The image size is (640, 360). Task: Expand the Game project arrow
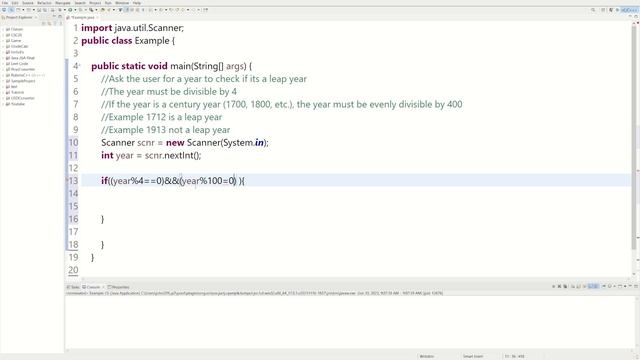[3, 41]
